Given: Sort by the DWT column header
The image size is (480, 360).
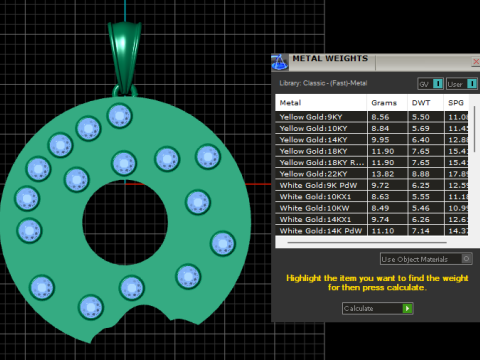Looking at the screenshot, I should tap(425, 103).
